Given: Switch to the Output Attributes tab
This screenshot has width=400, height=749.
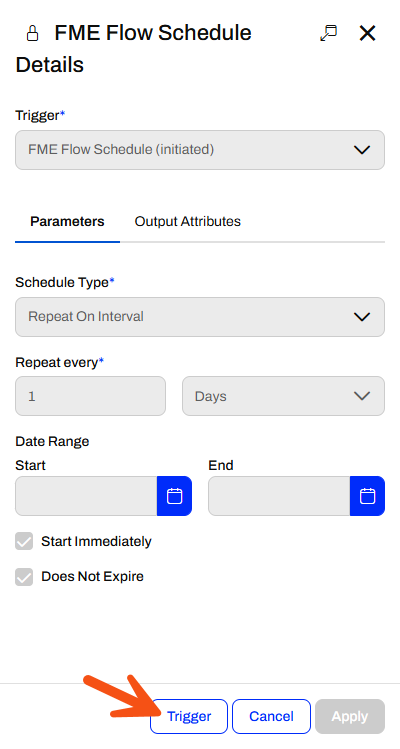Looking at the screenshot, I should coord(187,222).
